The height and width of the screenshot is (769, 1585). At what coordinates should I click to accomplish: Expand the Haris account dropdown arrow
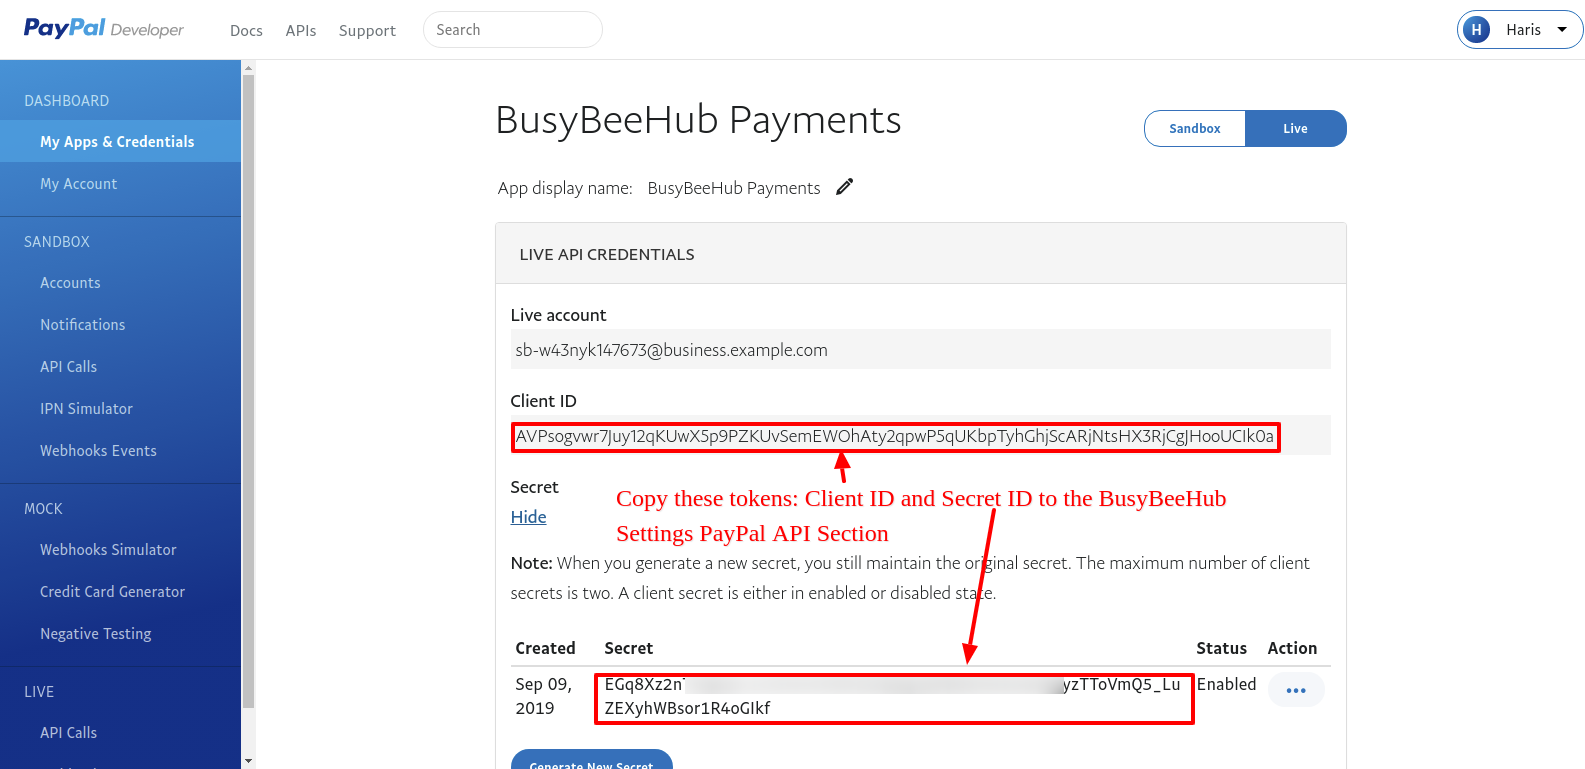pyautogui.click(x=1562, y=30)
